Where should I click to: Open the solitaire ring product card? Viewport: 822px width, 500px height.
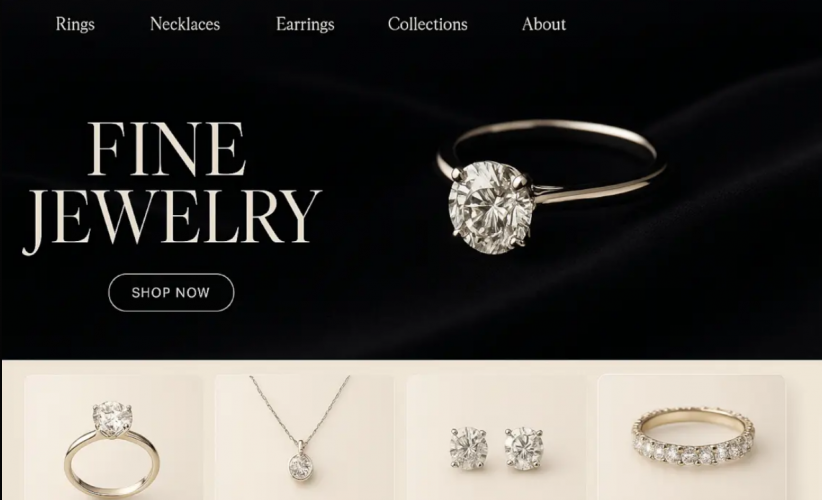113,438
